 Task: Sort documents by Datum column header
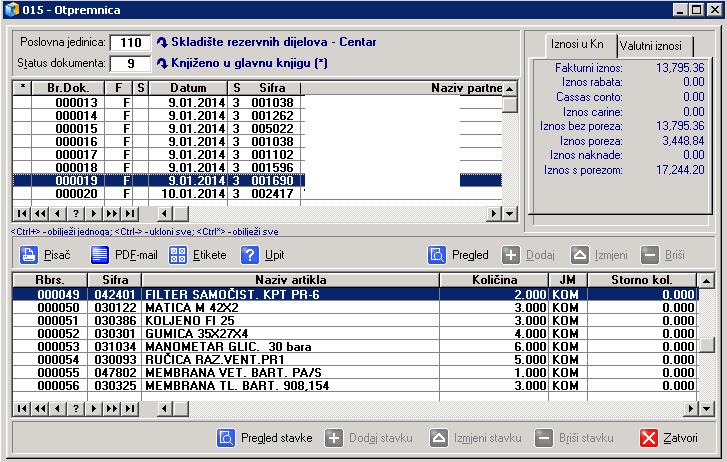188,88
